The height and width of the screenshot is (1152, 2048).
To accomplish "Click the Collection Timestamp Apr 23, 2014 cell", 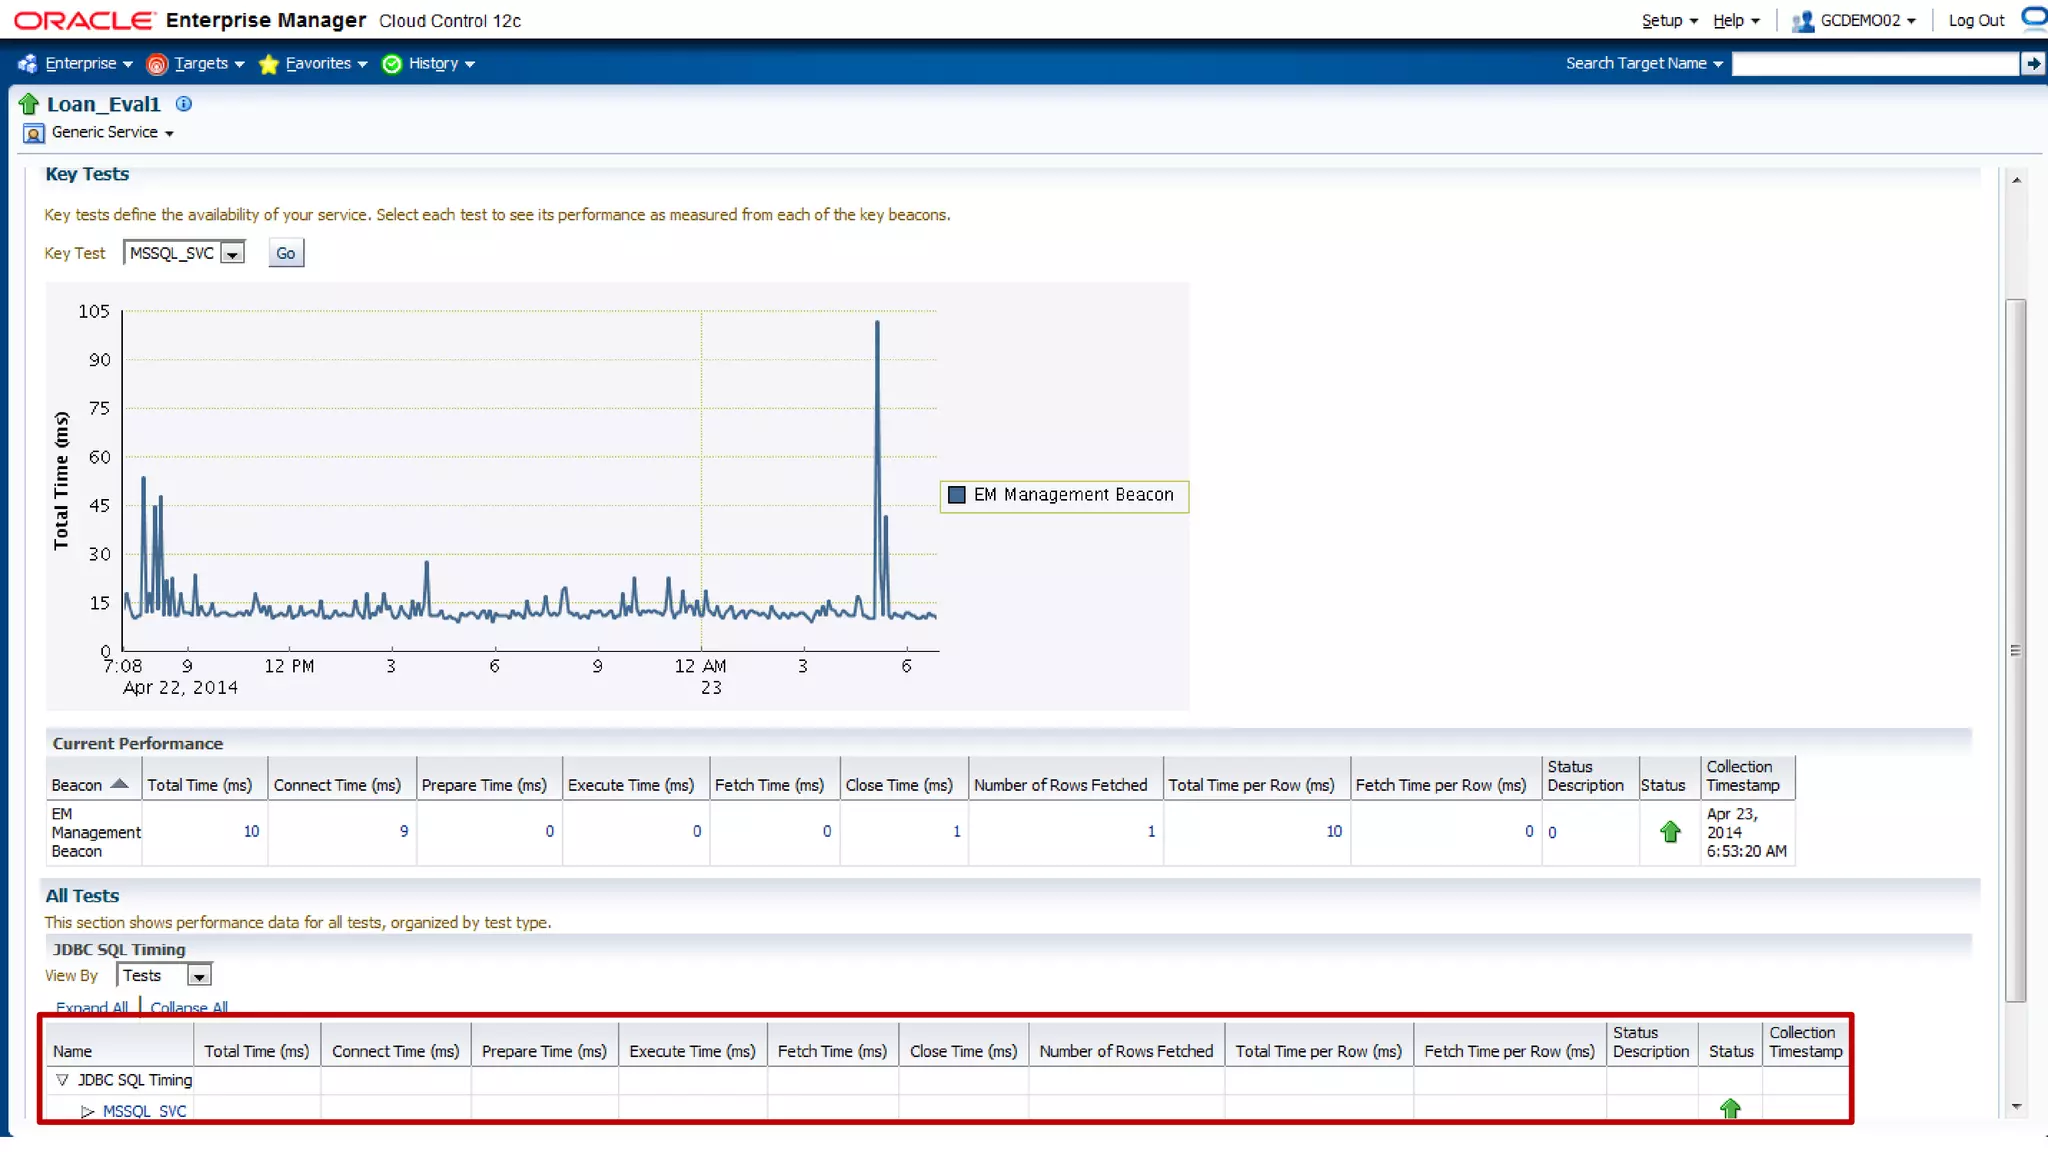I will click(1746, 832).
